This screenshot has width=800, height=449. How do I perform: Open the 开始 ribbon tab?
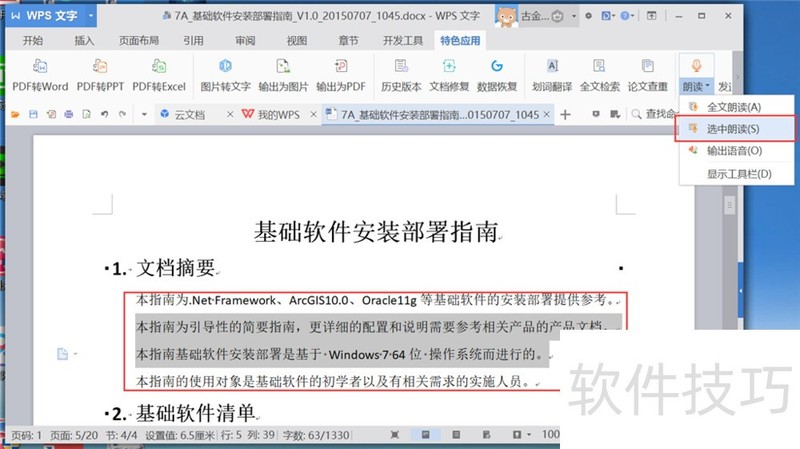coord(33,40)
